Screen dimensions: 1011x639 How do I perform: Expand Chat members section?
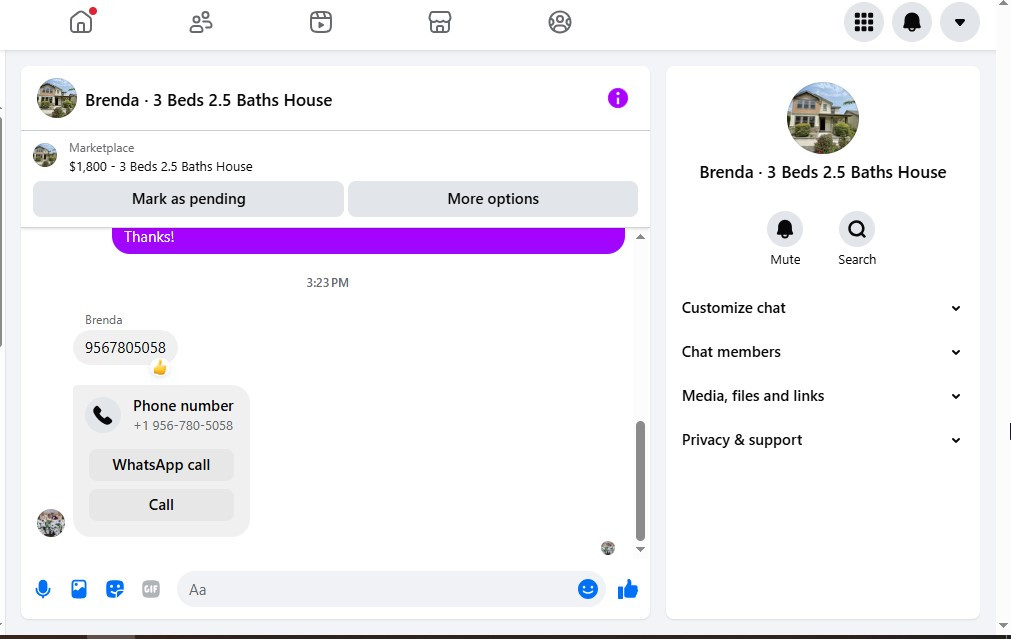tap(822, 352)
